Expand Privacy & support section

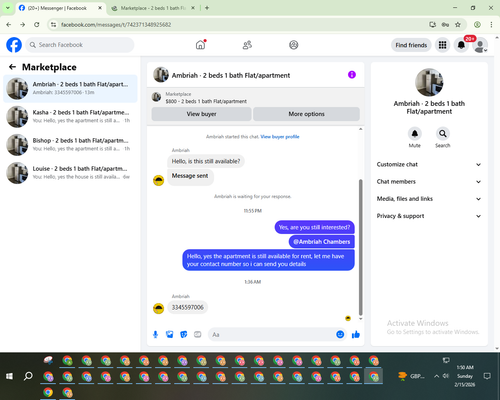tap(429, 216)
